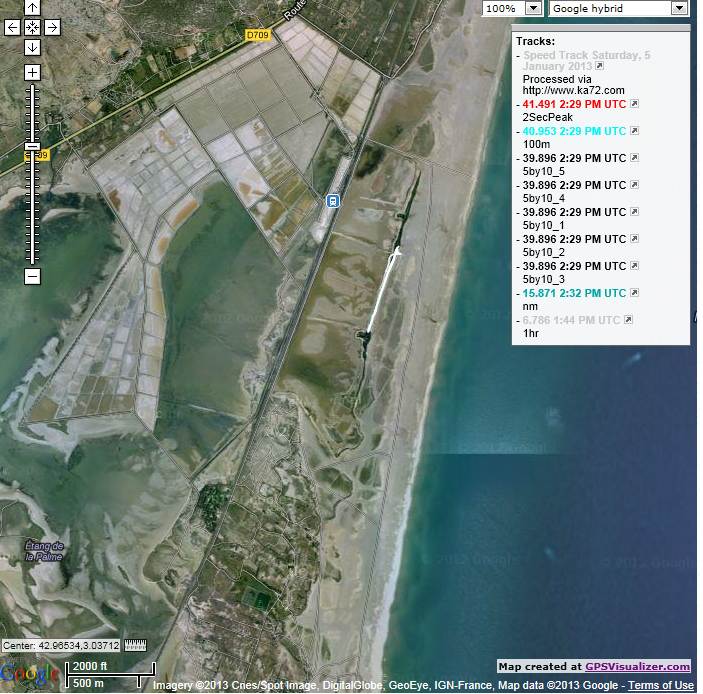Zoom to the 6.786 1hr track icon
Image resolution: width=703 pixels, height=694 pixels.
[x=630, y=321]
